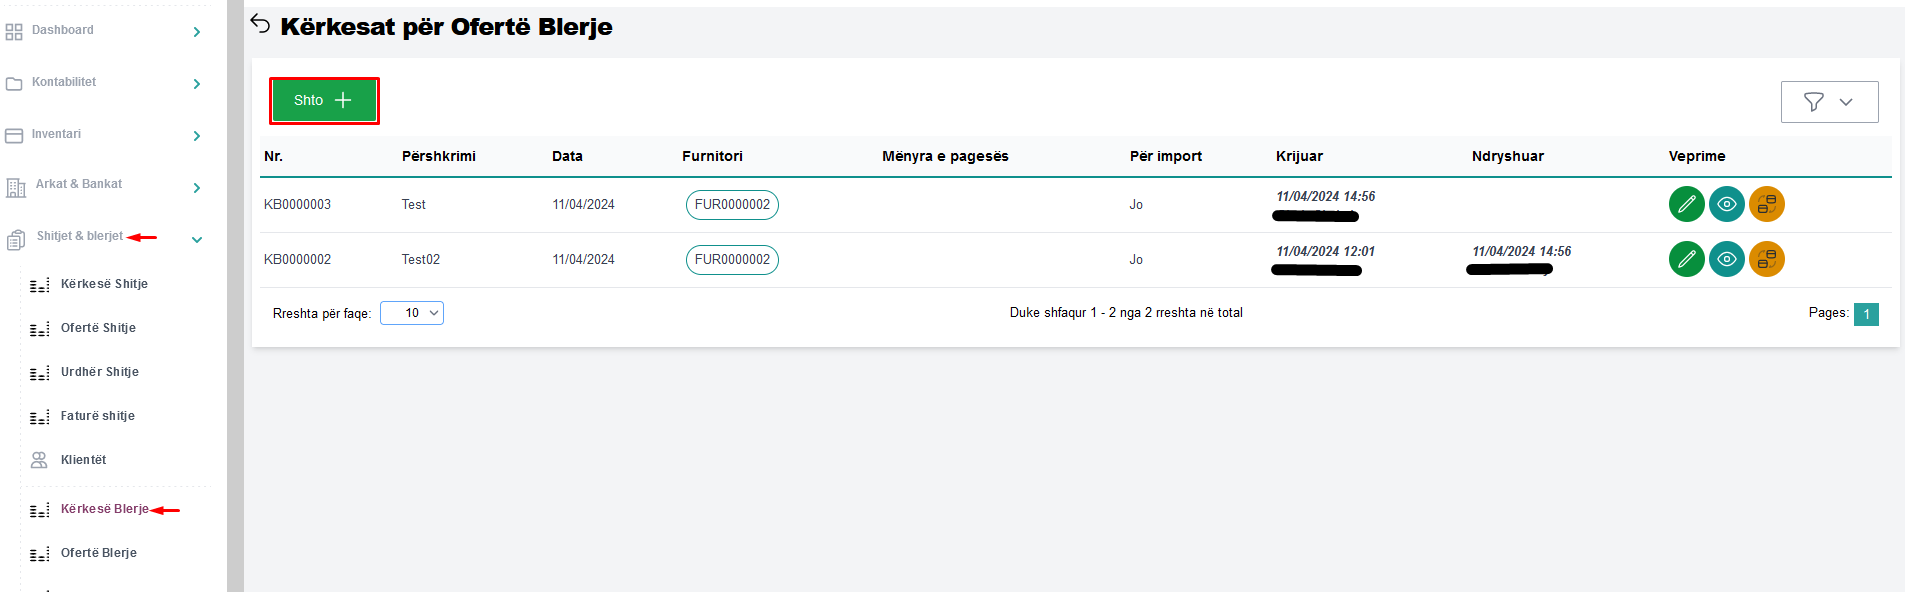Click the Dashboard grid icon in sidebar

(x=14, y=32)
